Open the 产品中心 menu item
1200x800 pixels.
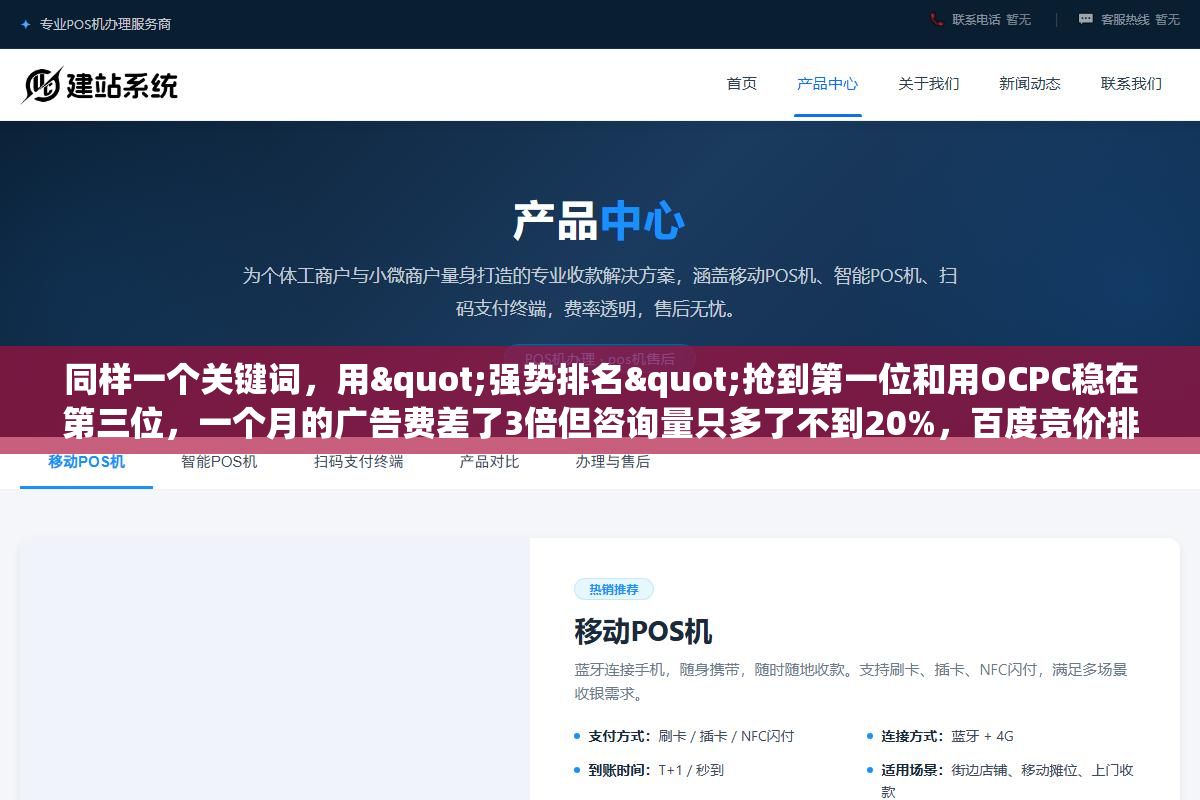[828, 84]
